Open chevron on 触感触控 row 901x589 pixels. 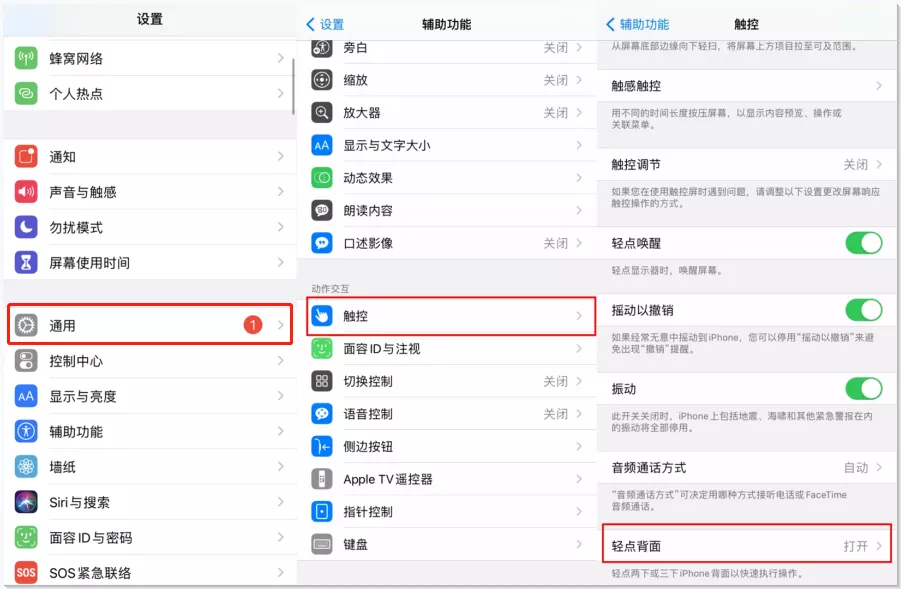879,86
